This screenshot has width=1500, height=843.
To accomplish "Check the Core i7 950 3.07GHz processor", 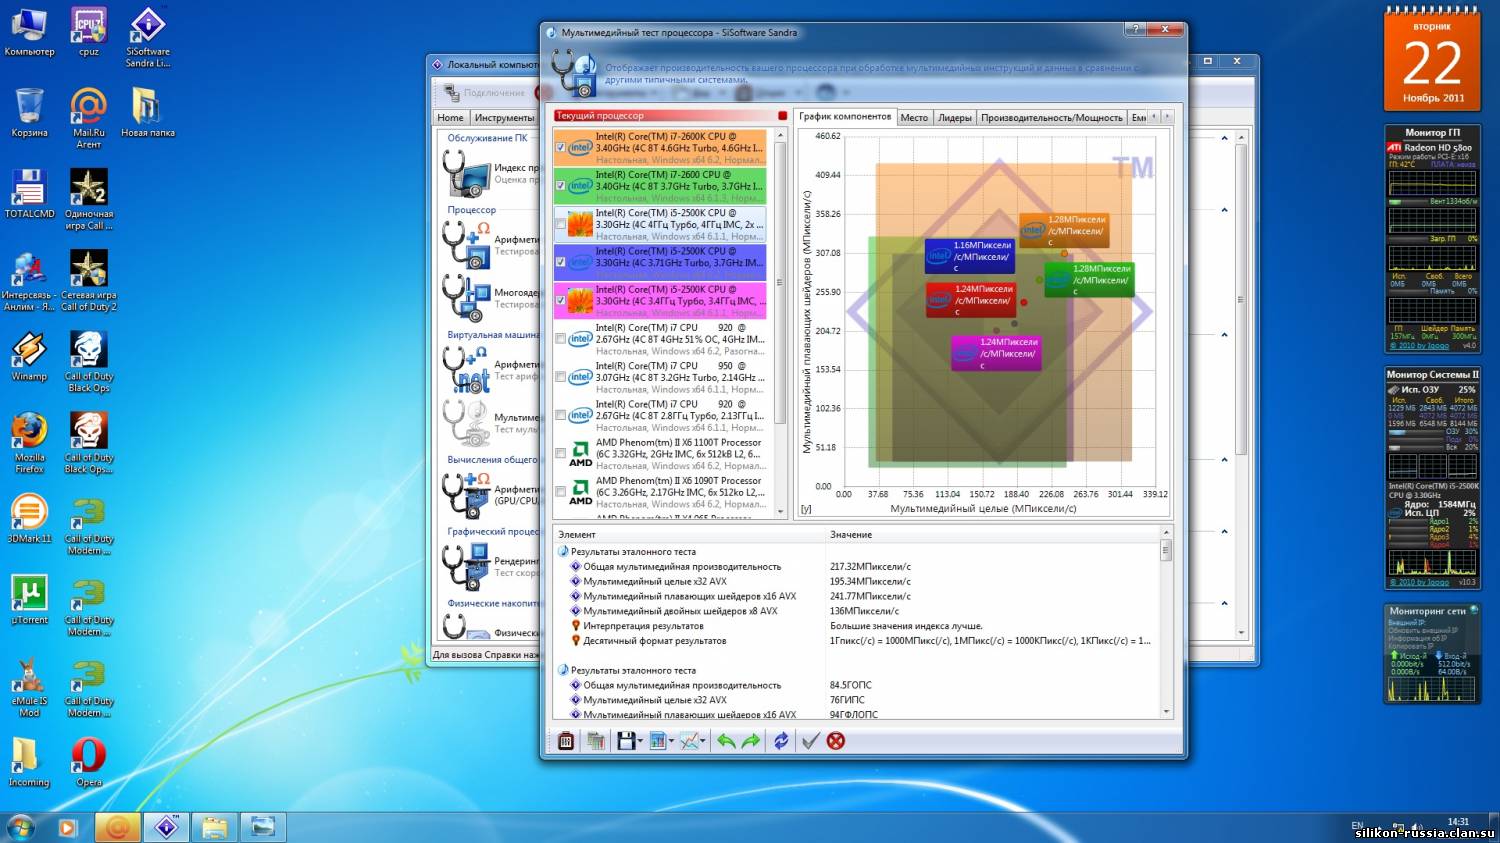I will (x=560, y=377).
